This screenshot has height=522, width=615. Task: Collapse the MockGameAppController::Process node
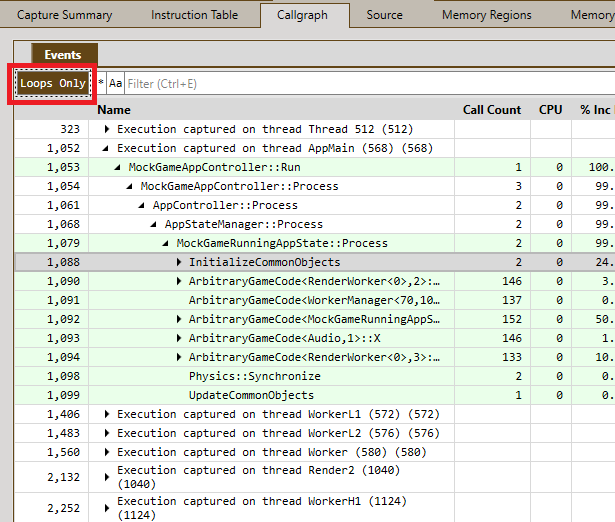click(x=129, y=186)
